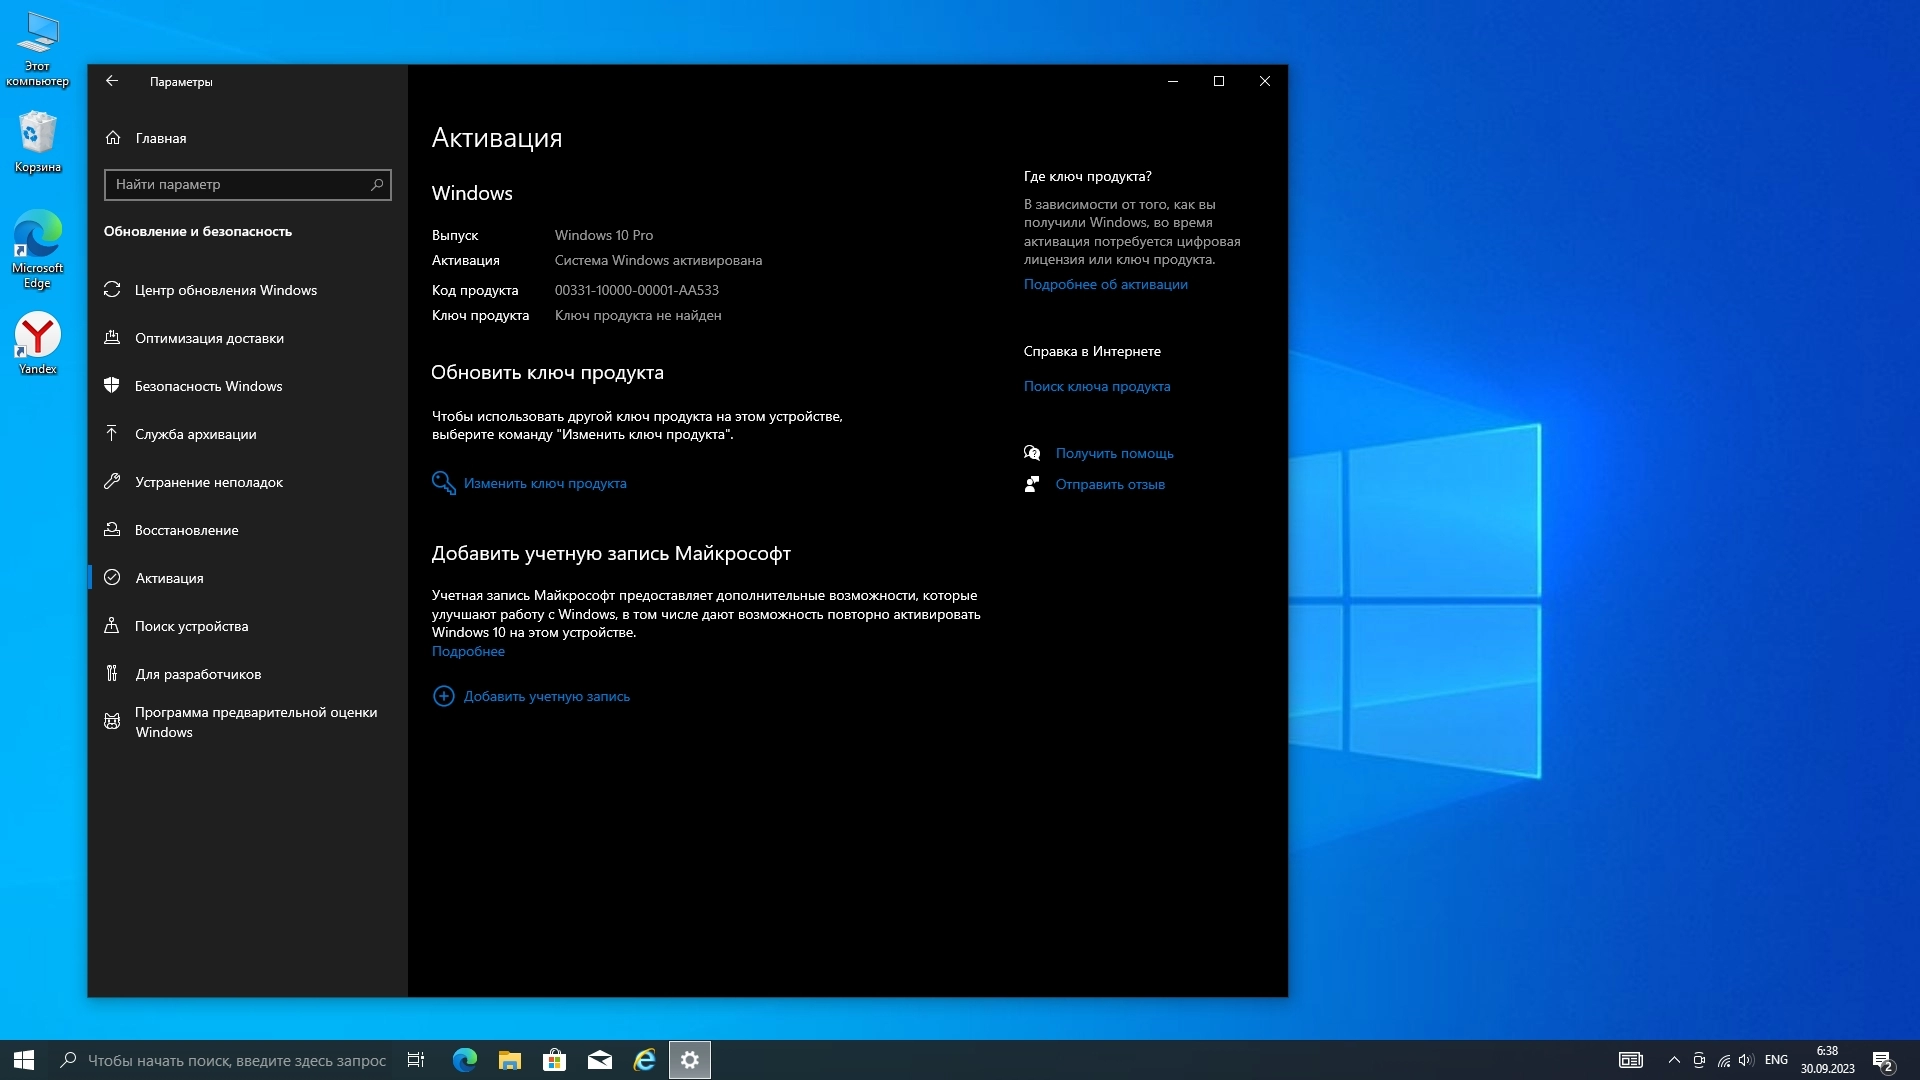1920x1080 pixels.
Task: Open Центр обновления Windows section
Action: pyautogui.click(x=225, y=290)
